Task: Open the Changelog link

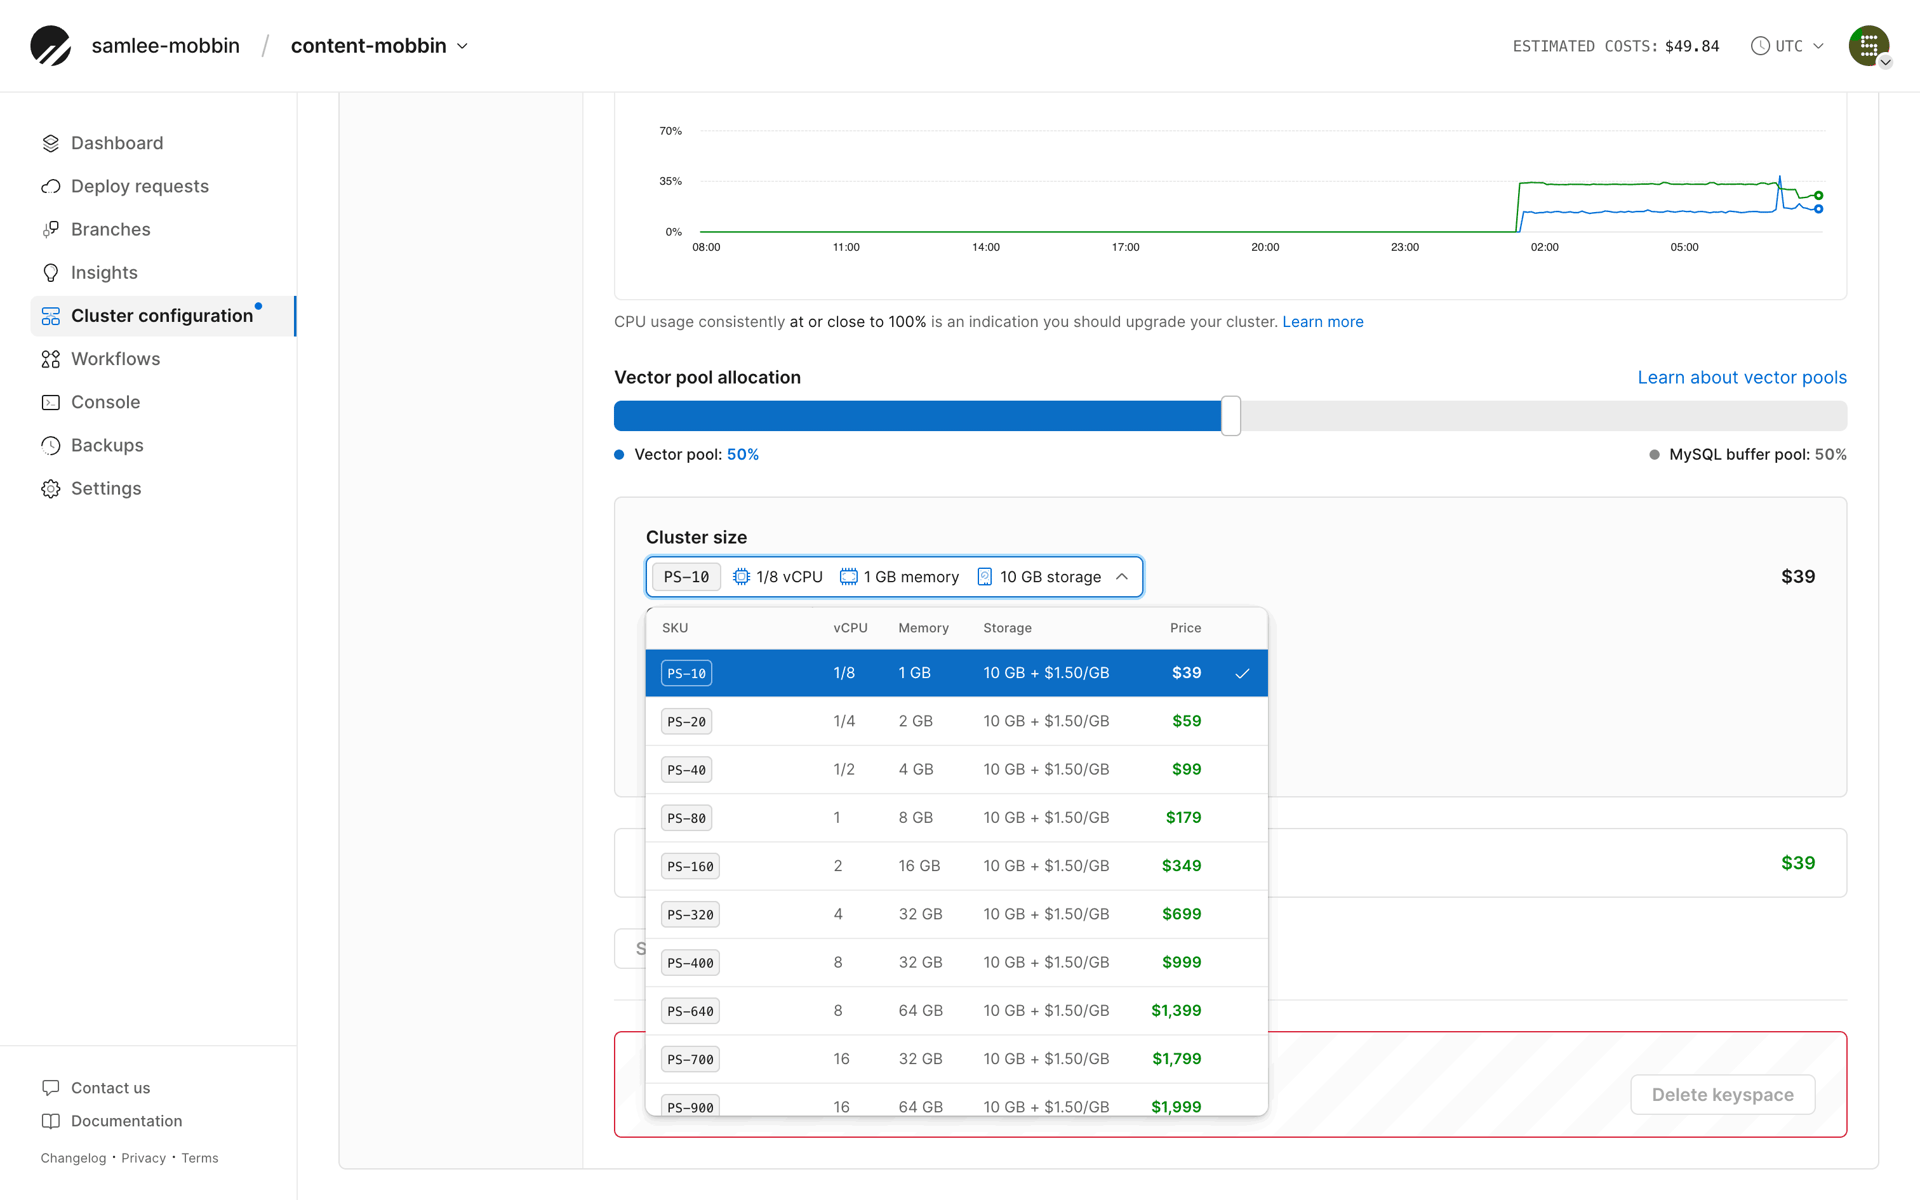Action: 73,1158
